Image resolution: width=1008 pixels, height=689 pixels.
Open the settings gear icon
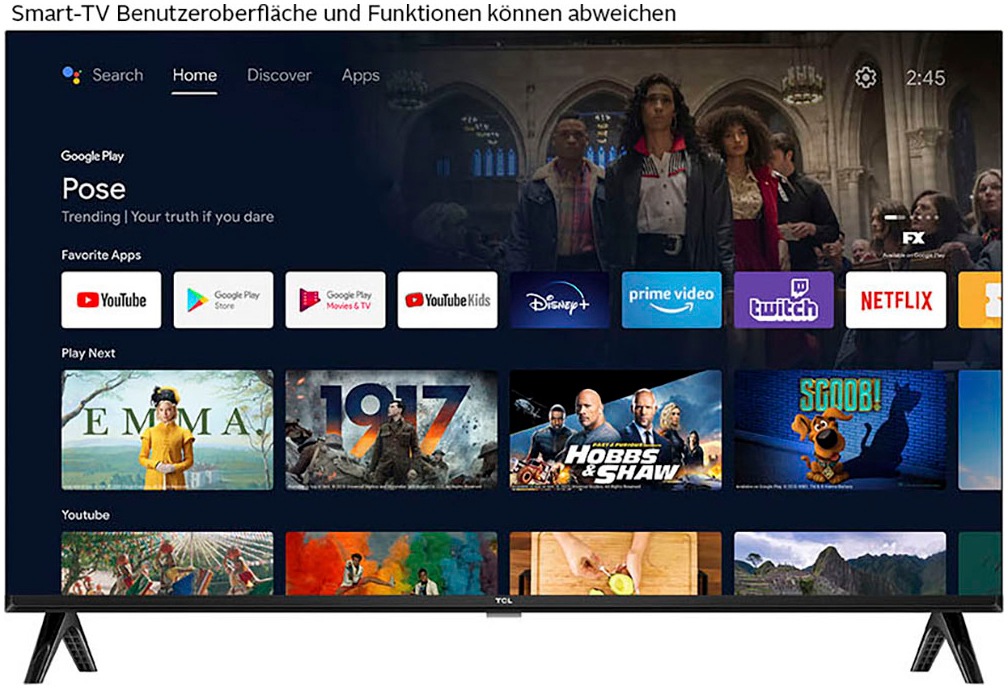[865, 77]
